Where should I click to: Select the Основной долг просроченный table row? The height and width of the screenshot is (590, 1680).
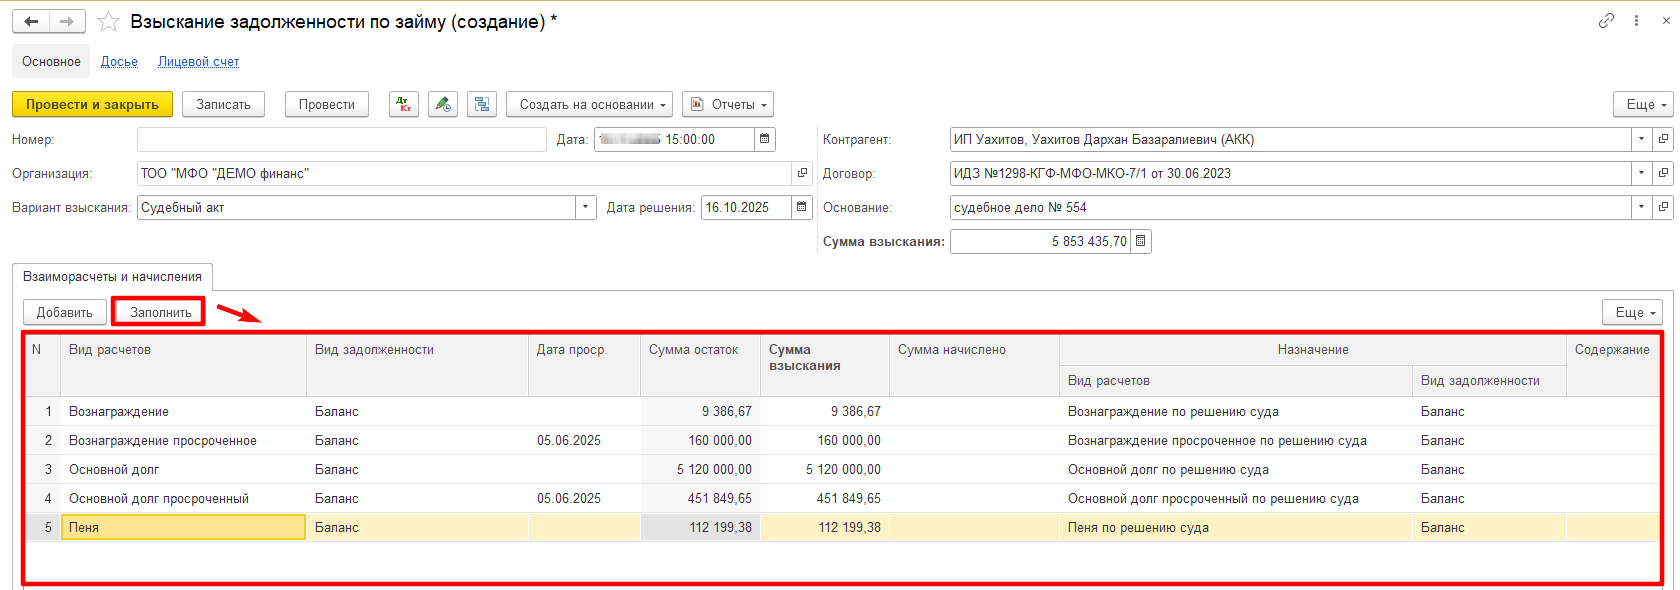842,498
